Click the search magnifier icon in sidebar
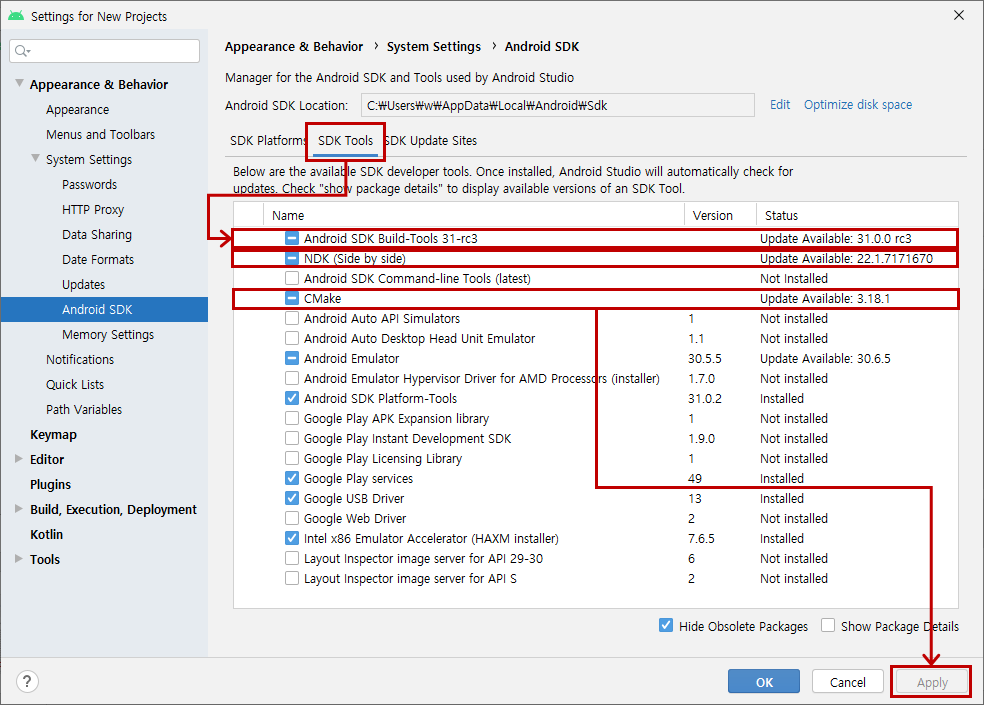 (x=22, y=51)
